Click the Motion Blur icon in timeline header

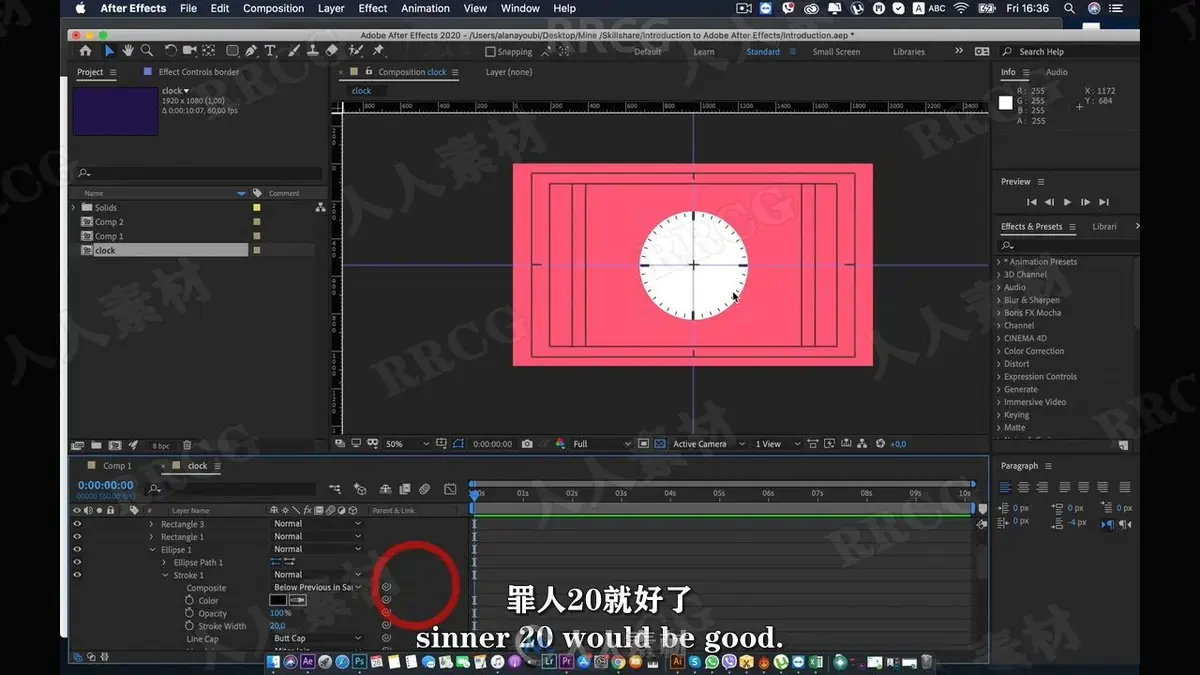[425, 489]
